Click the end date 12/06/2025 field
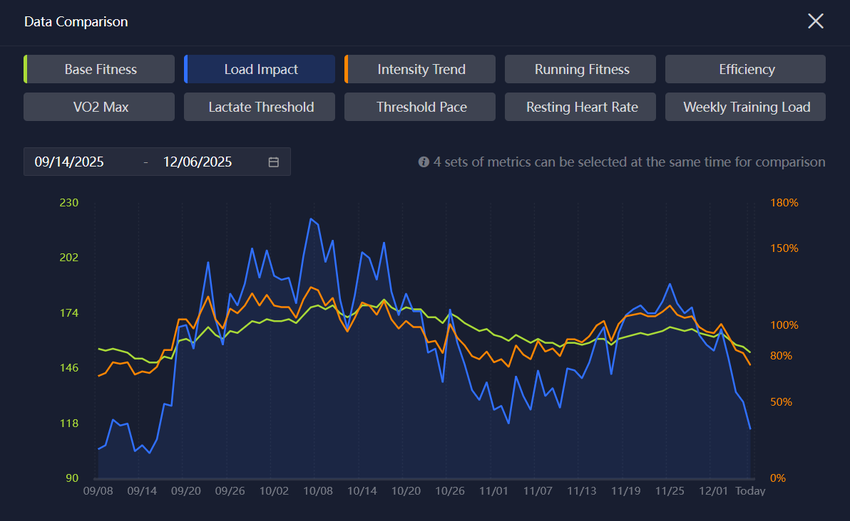The width and height of the screenshot is (850, 521). pyautogui.click(x=197, y=162)
